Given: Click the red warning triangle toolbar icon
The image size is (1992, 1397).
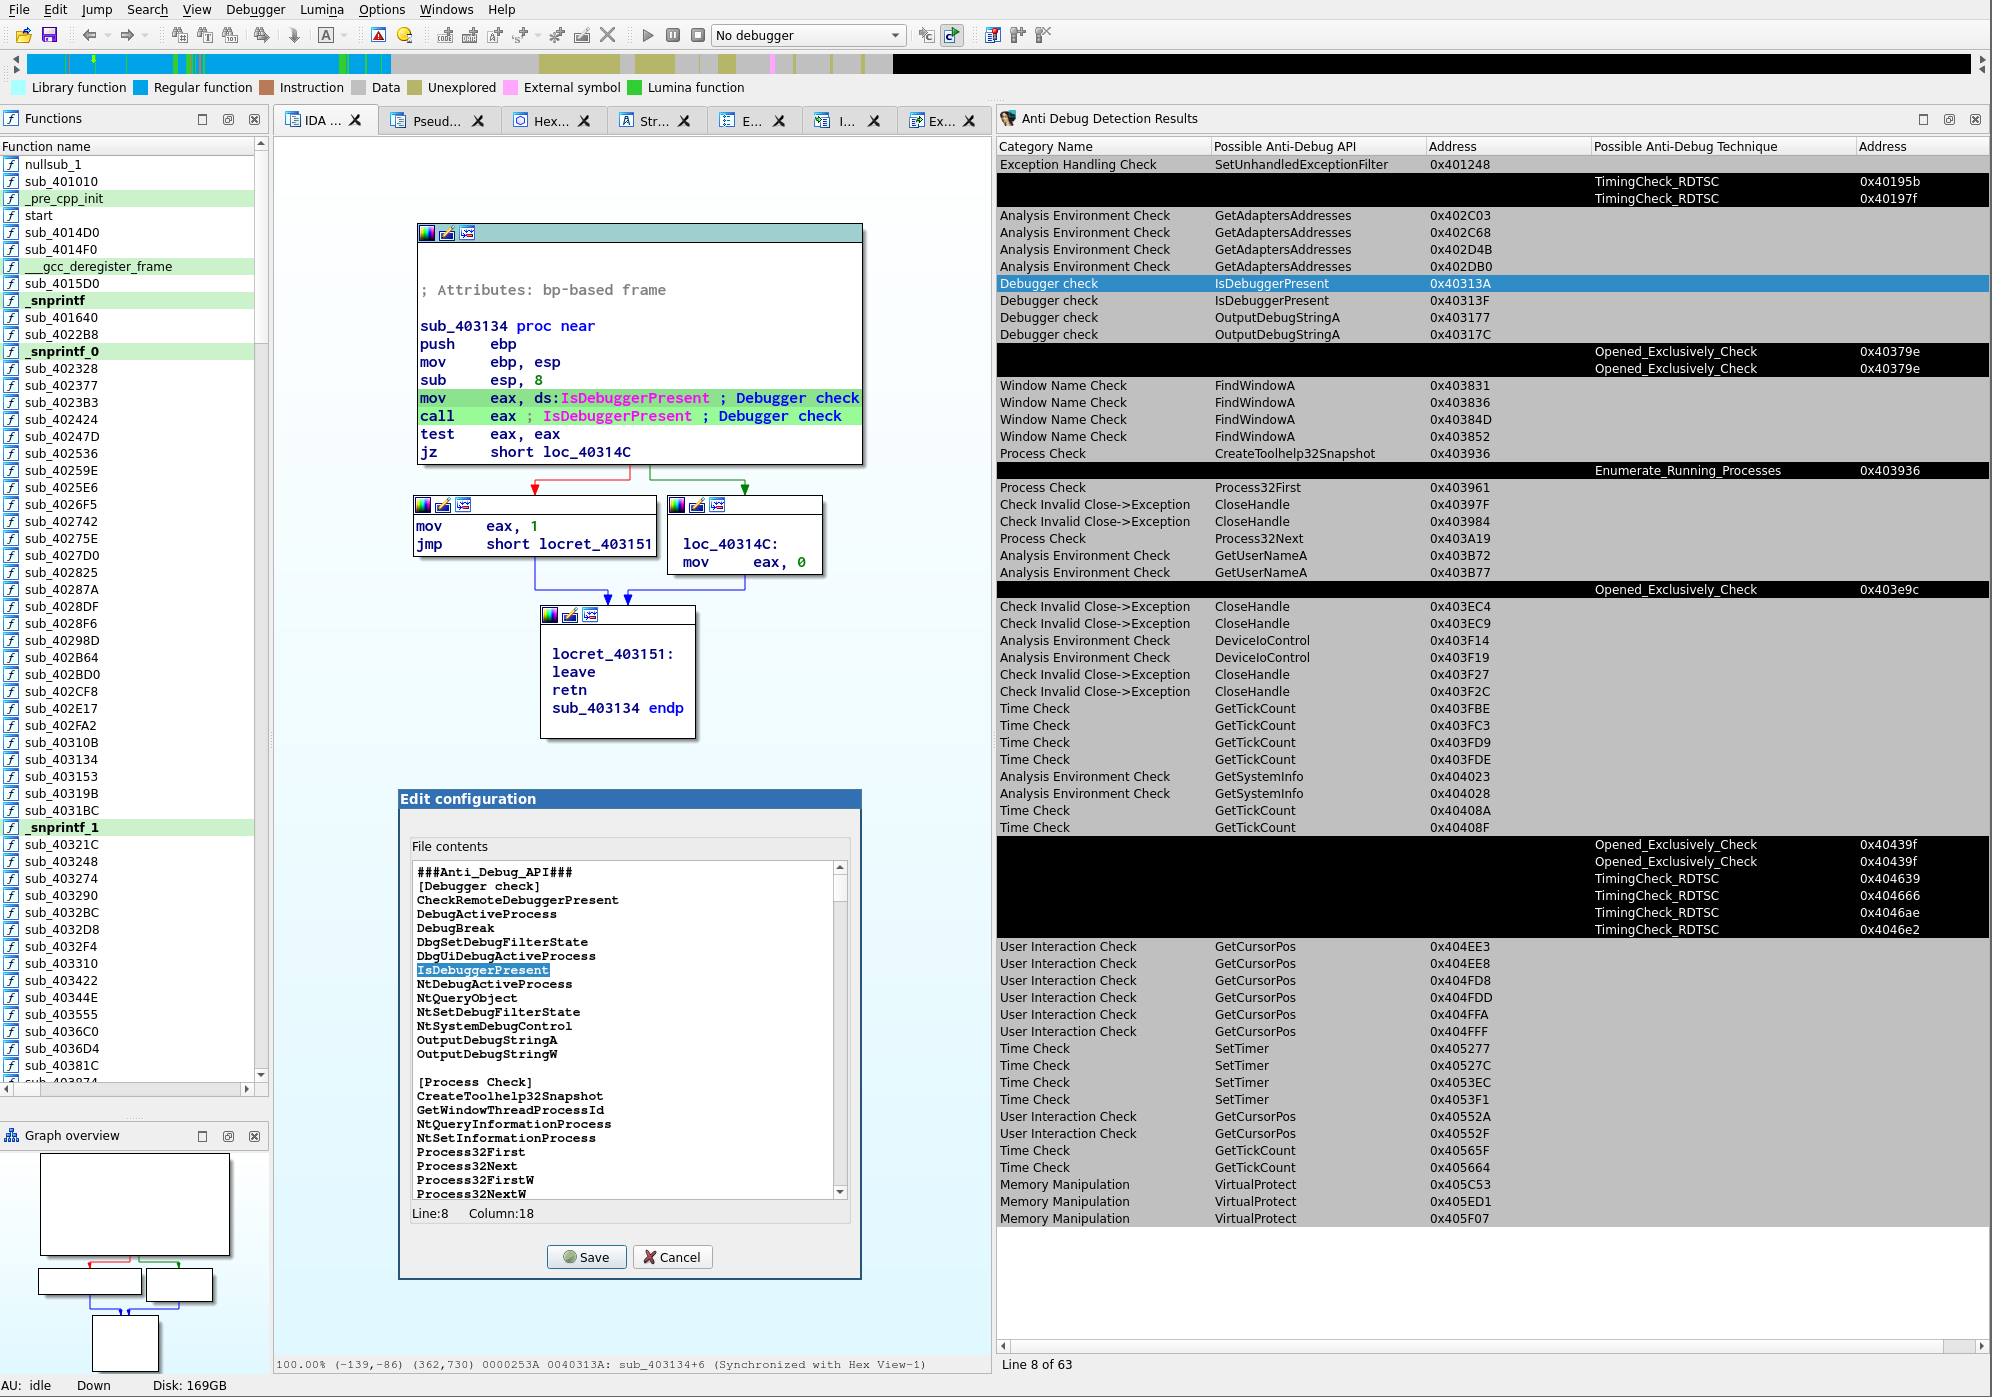Looking at the screenshot, I should (378, 35).
